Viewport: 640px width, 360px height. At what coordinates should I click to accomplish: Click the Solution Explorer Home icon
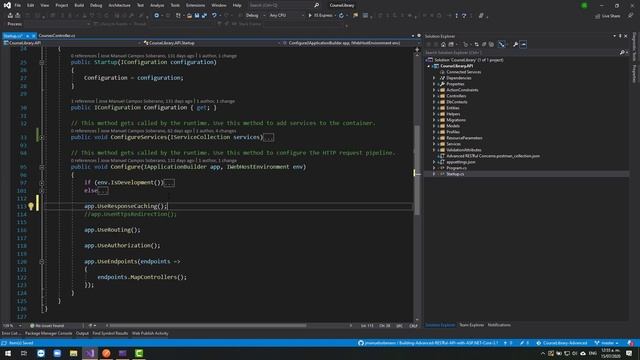(x=443, y=44)
